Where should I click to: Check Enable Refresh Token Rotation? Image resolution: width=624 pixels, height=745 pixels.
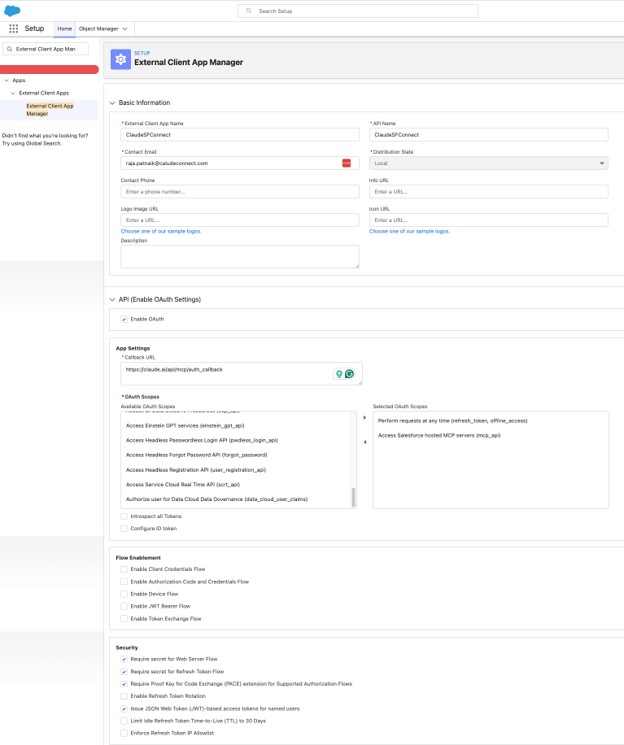coord(124,696)
